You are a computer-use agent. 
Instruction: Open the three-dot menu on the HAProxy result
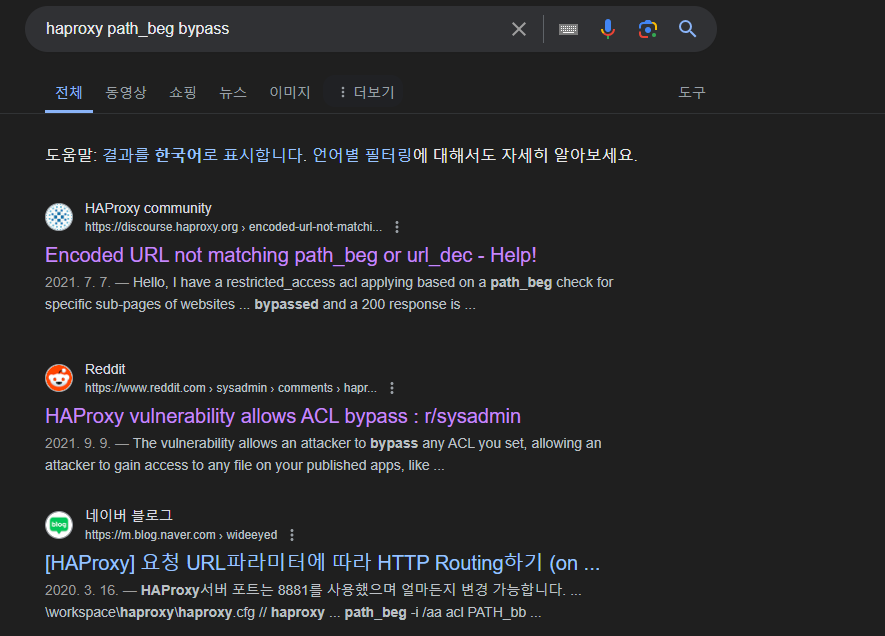397,227
